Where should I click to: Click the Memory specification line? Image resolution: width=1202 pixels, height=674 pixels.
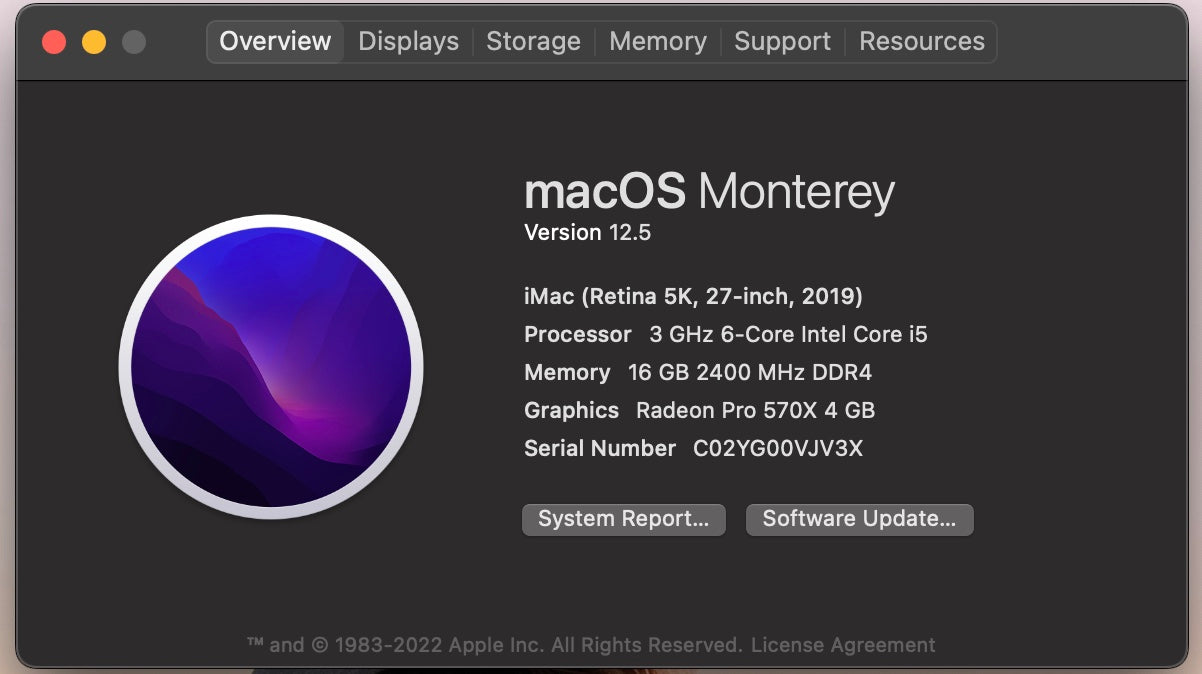pyautogui.click(x=698, y=372)
